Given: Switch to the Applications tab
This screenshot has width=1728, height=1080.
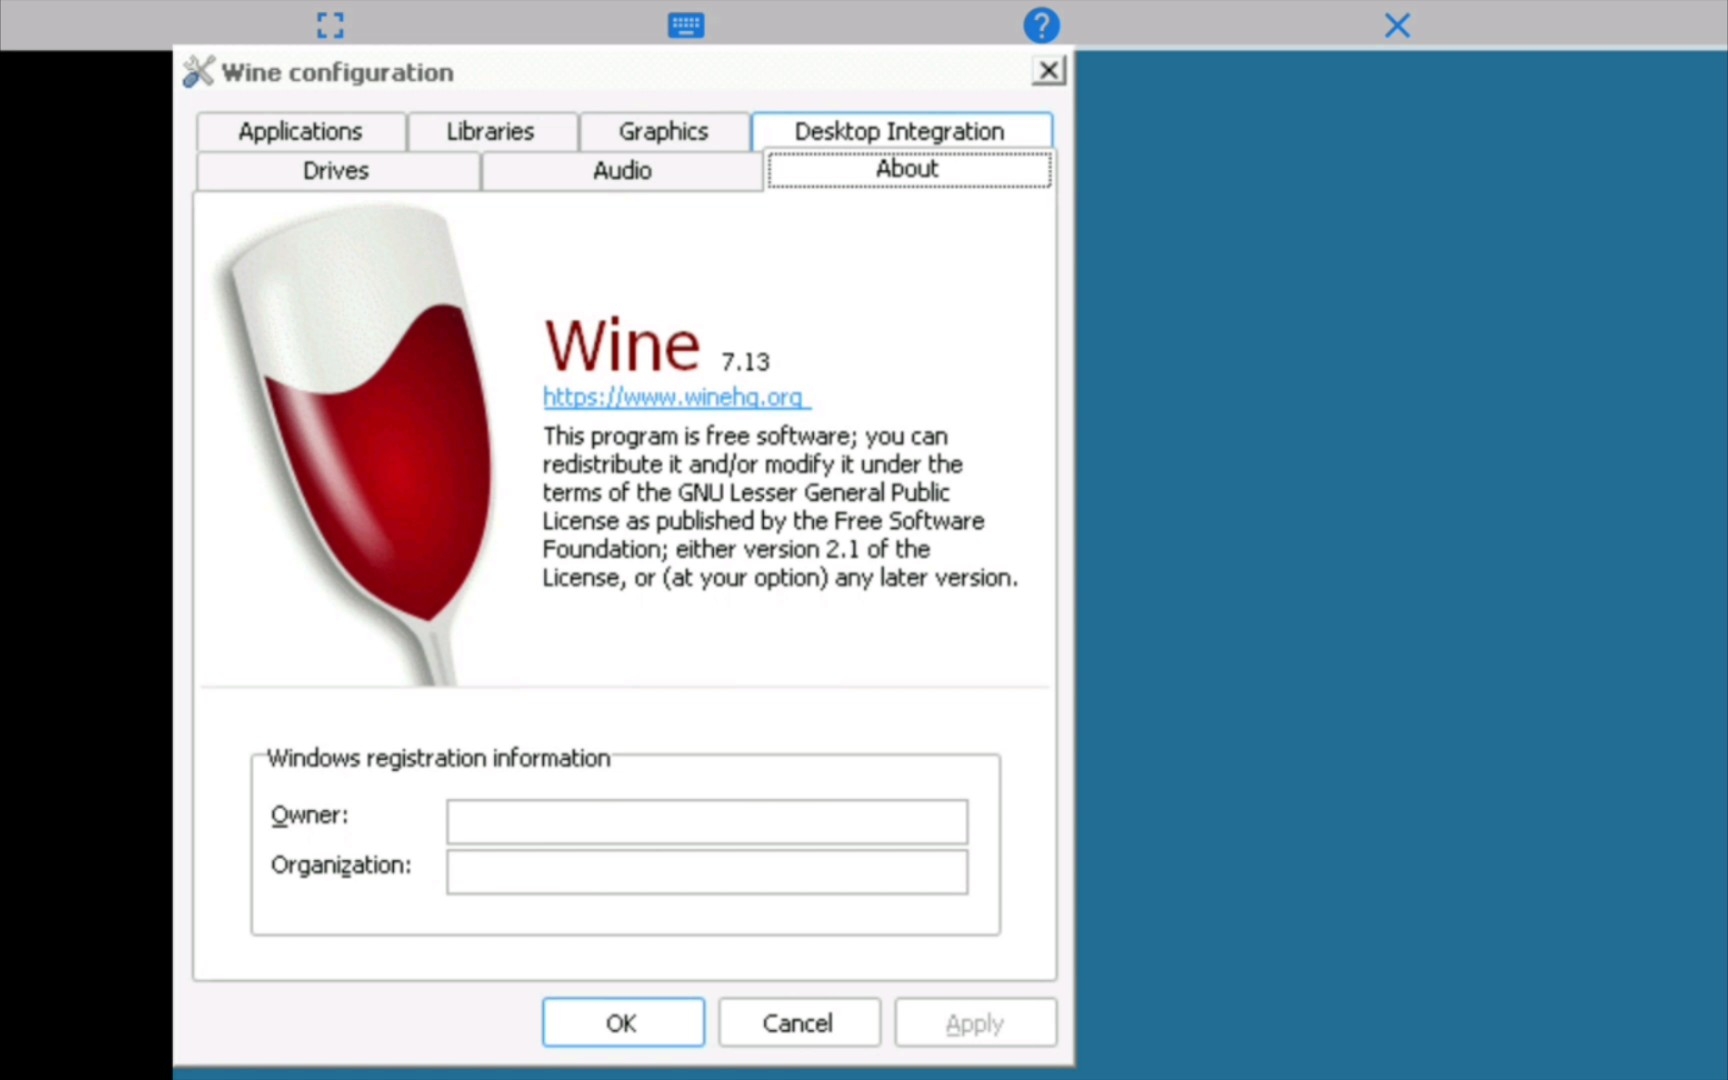Looking at the screenshot, I should pos(300,131).
